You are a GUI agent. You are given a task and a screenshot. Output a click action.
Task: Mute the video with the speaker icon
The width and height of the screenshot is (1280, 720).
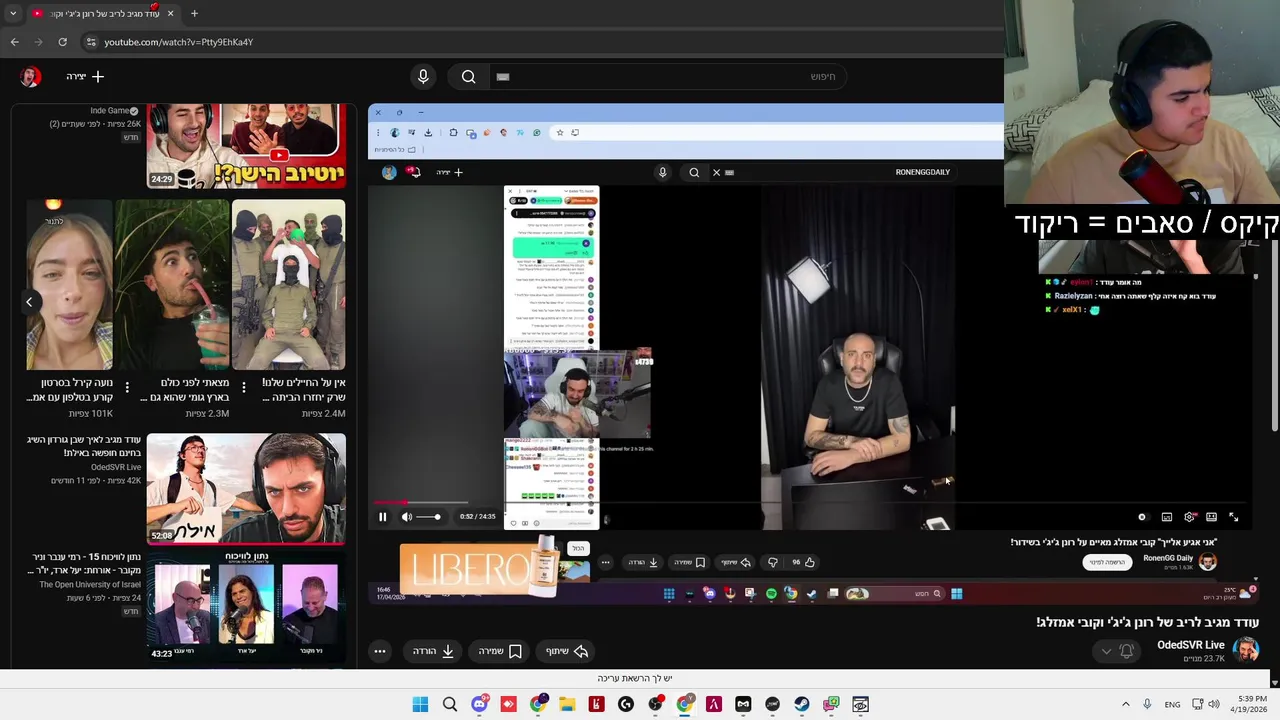click(407, 517)
